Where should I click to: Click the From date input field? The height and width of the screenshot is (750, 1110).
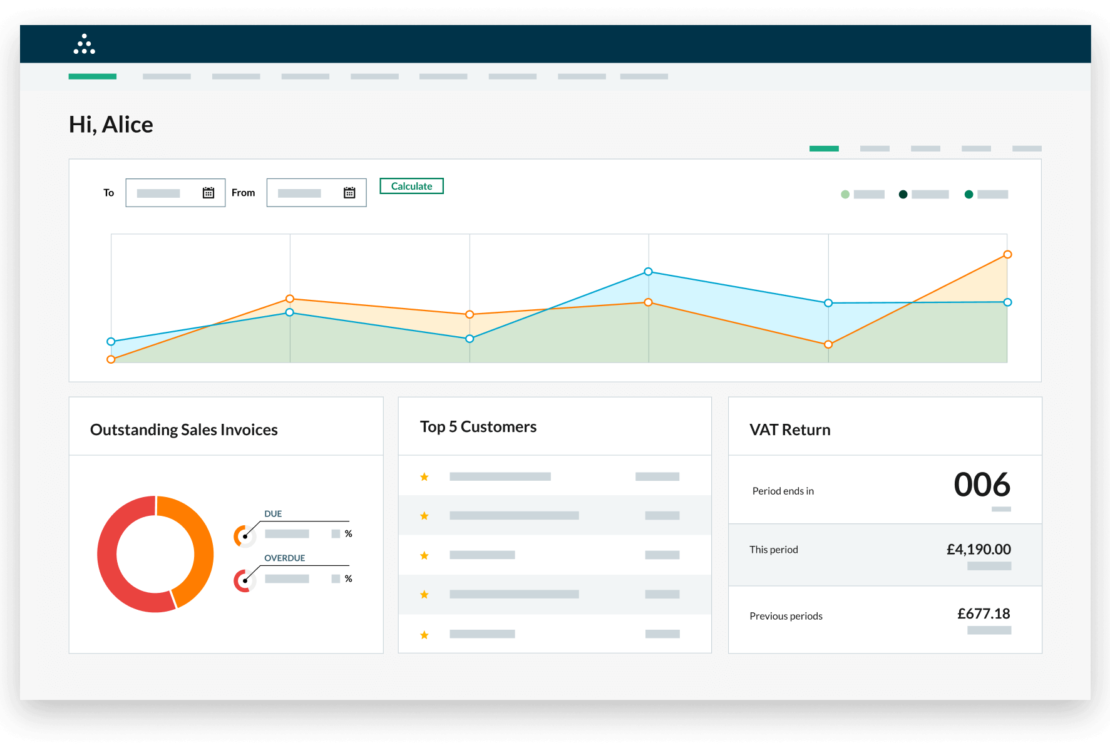316,193
